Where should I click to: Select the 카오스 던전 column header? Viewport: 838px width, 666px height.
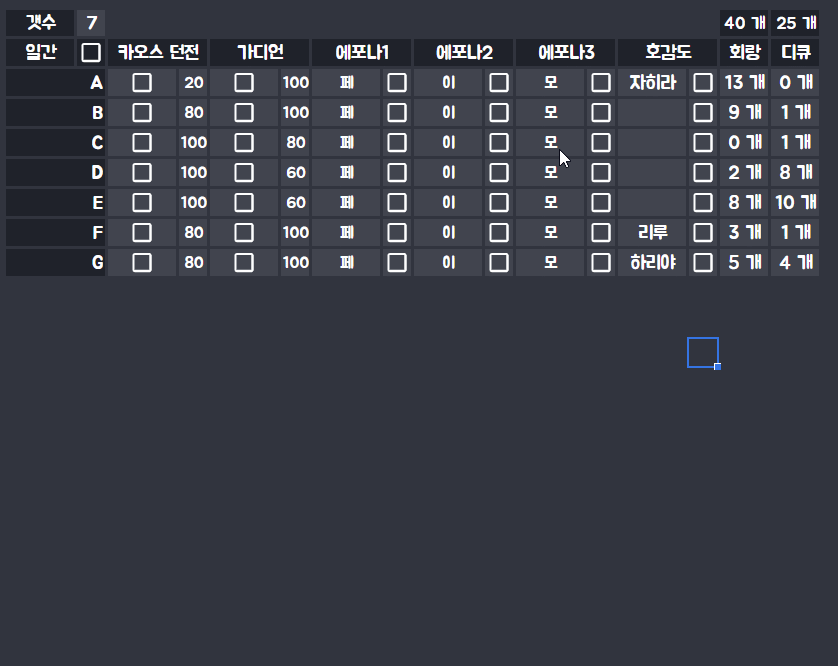(158, 53)
